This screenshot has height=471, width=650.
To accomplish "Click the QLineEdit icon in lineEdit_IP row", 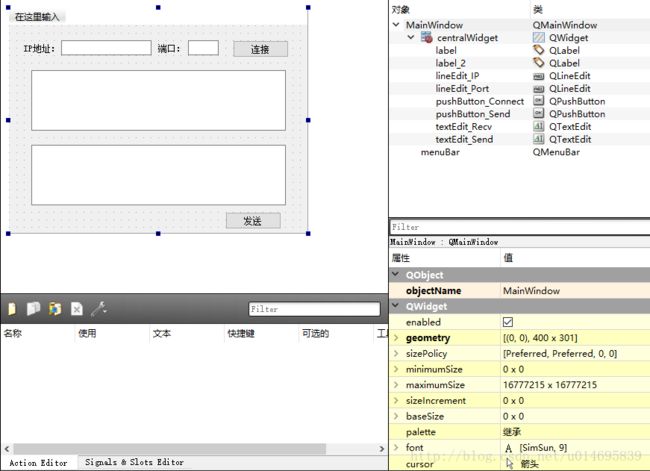I will click(x=538, y=76).
